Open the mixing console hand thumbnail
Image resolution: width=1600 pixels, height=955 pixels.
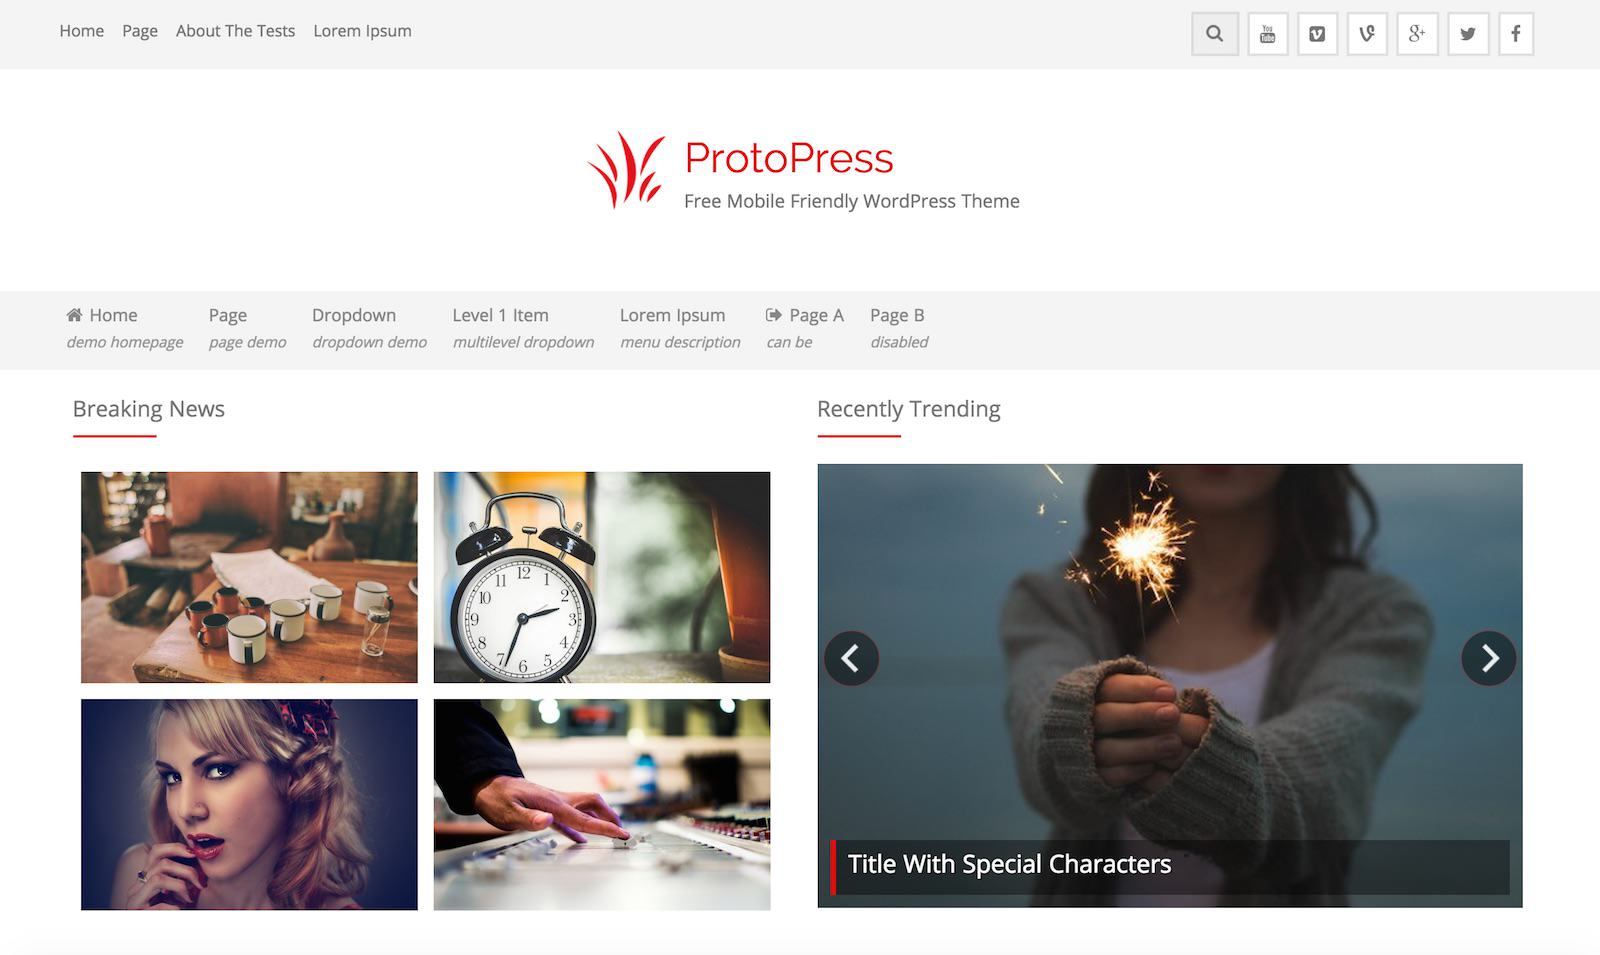pyautogui.click(x=602, y=804)
